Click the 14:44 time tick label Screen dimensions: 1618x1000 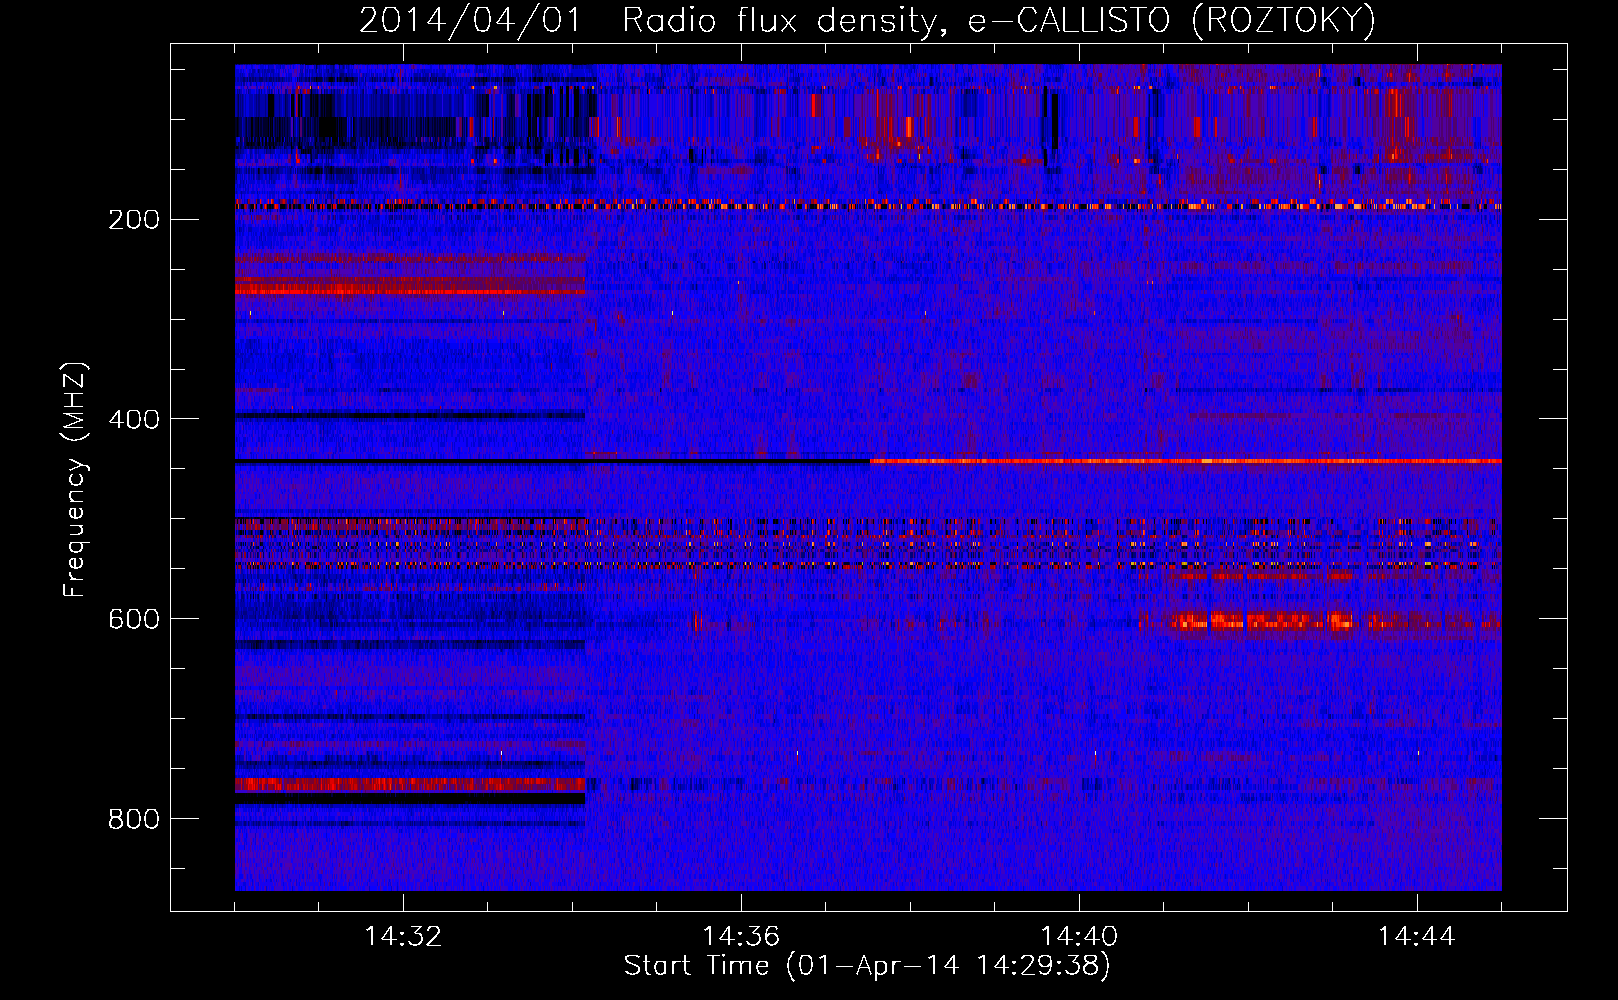coord(1417,937)
